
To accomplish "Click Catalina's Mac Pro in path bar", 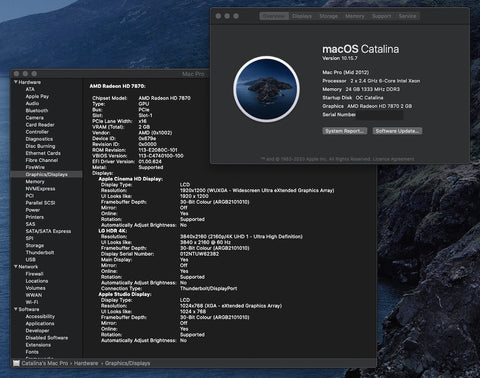I will 45,363.
